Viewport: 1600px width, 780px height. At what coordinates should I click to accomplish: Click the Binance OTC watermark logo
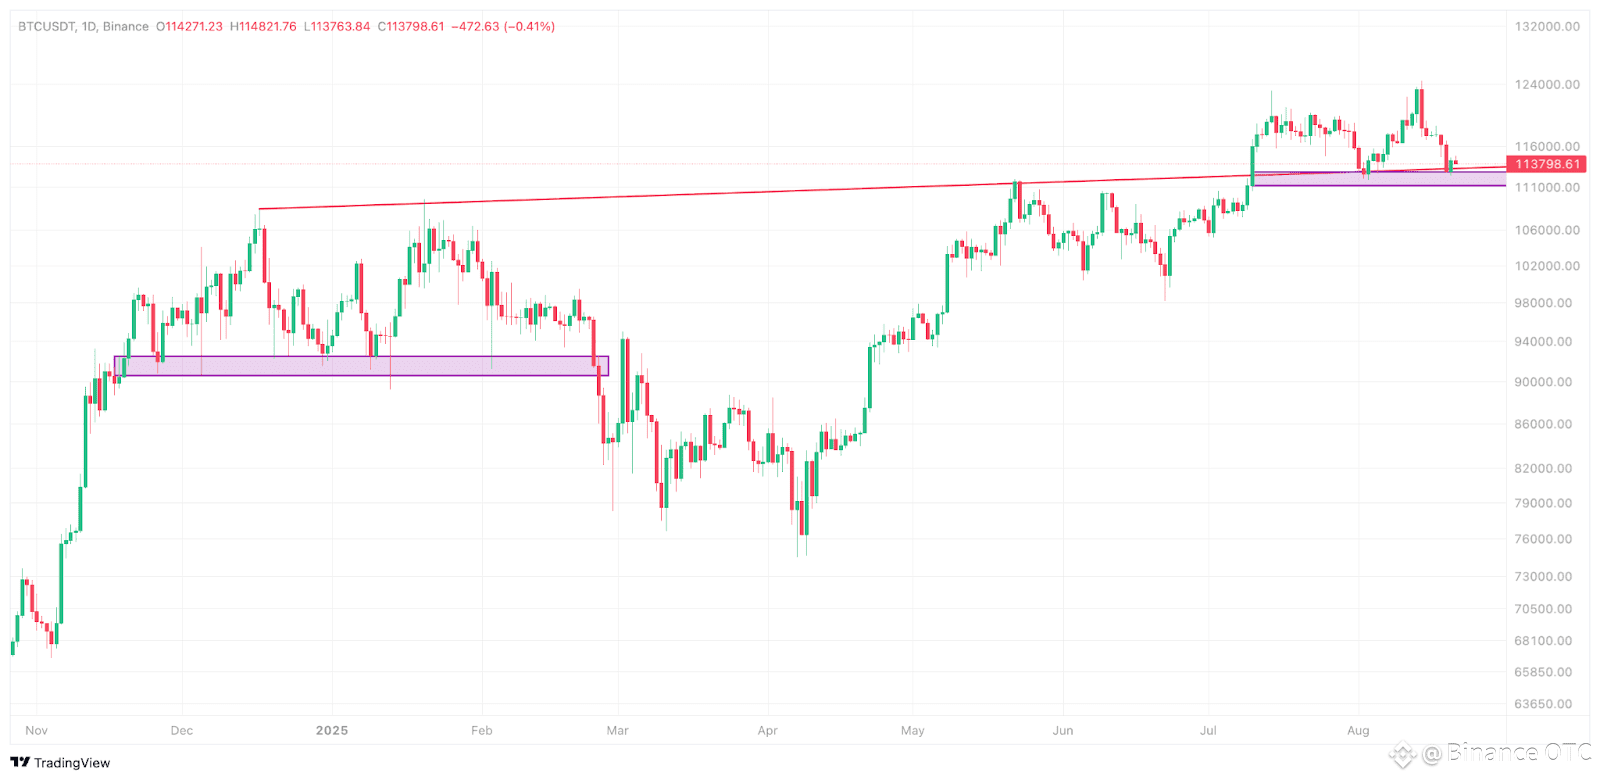pyautogui.click(x=1403, y=754)
